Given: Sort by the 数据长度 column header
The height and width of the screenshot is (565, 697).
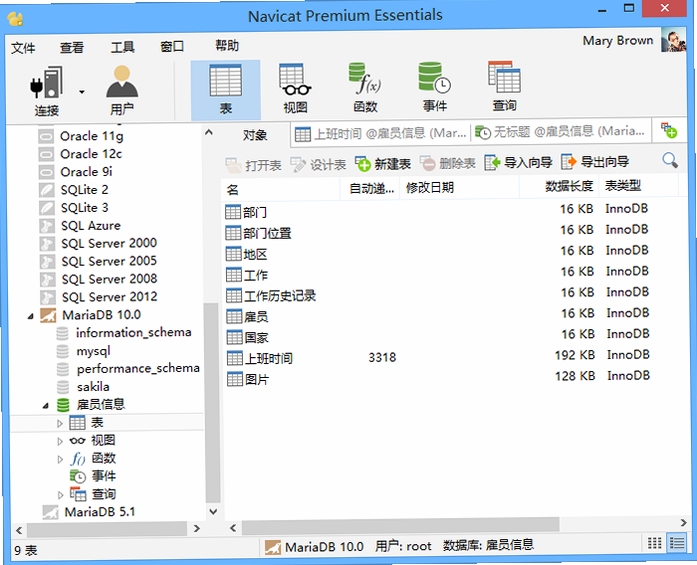Looking at the screenshot, I should (559, 186).
